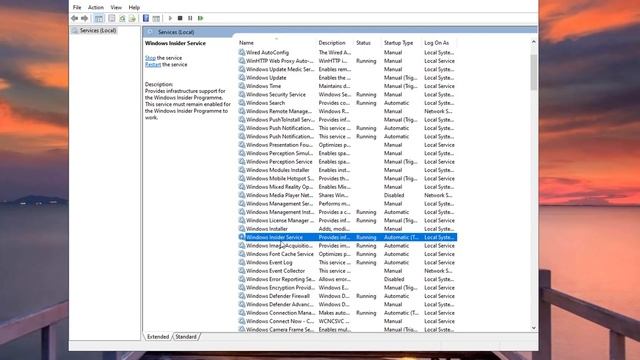Select the Windows Defender Advanced row
This screenshot has height=360, width=640.
(347, 304)
